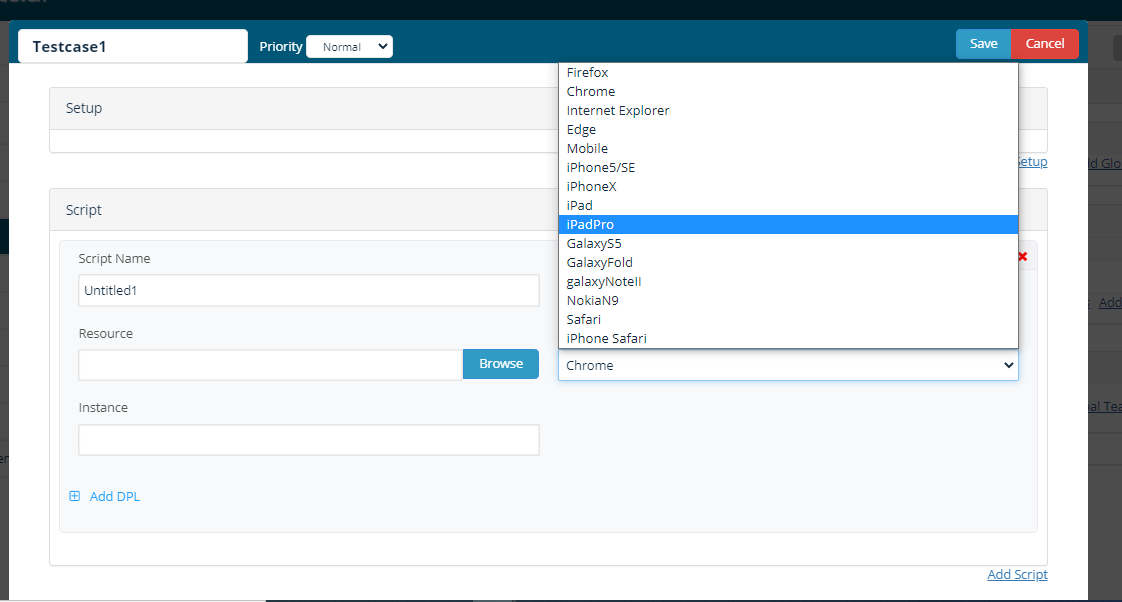Screen dimensions: 1122x602
Task: Select iPhoneX in the dropdown list
Action: 788,186
